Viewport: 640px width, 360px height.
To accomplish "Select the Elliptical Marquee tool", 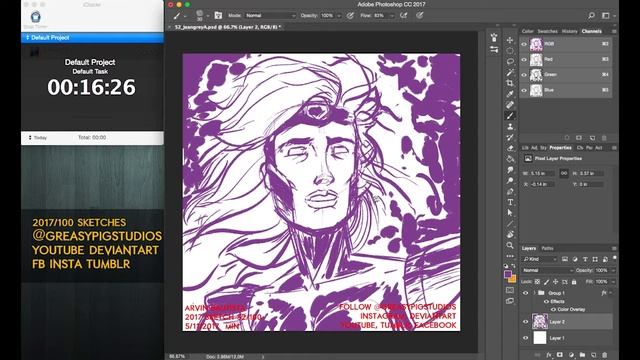I will click(510, 51).
